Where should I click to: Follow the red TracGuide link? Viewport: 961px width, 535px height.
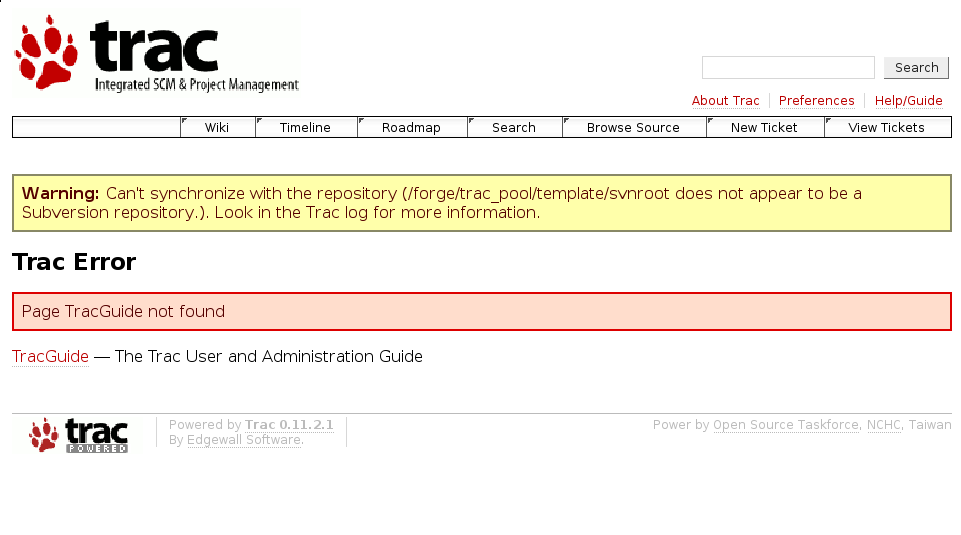tap(50, 357)
